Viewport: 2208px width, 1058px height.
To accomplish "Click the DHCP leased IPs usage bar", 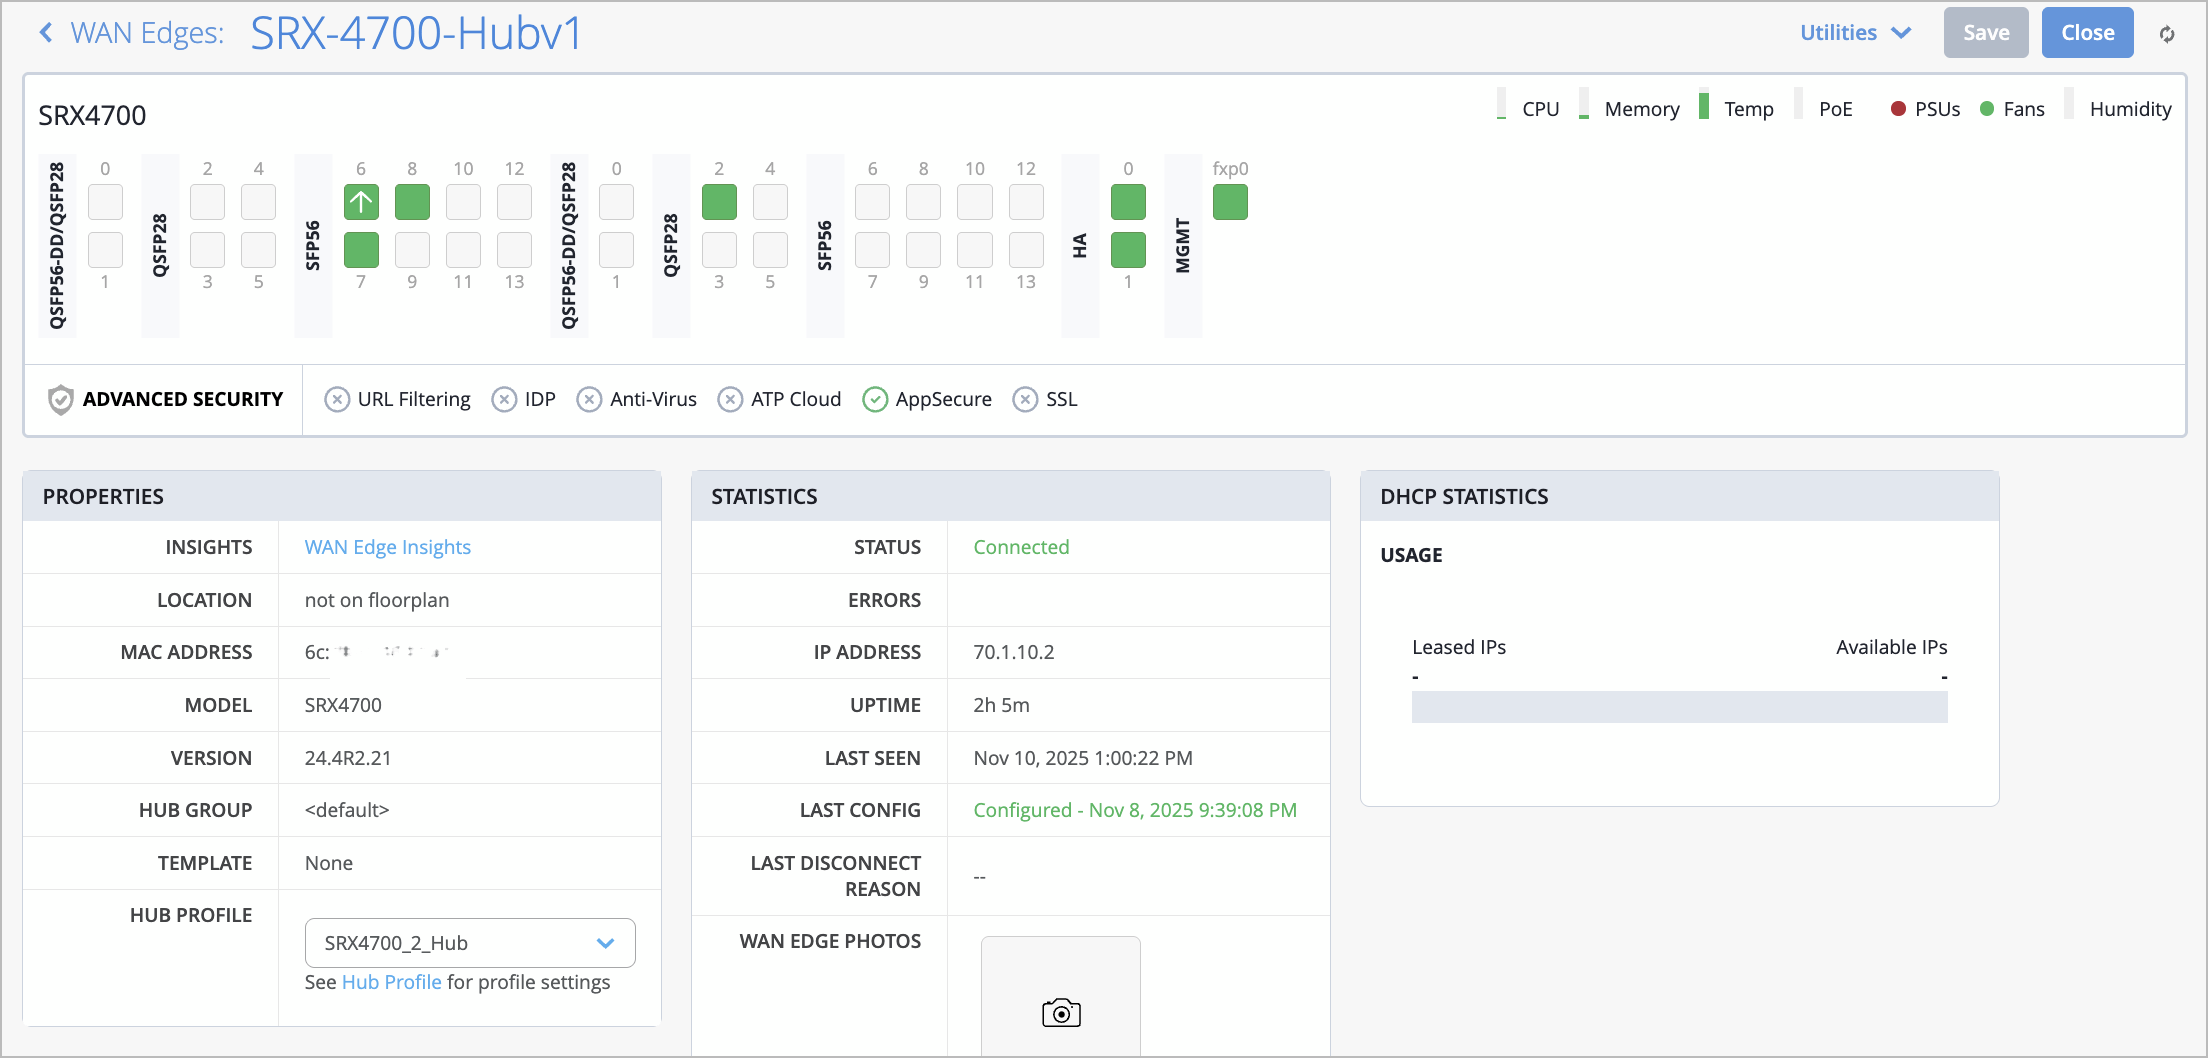I will click(x=1680, y=707).
